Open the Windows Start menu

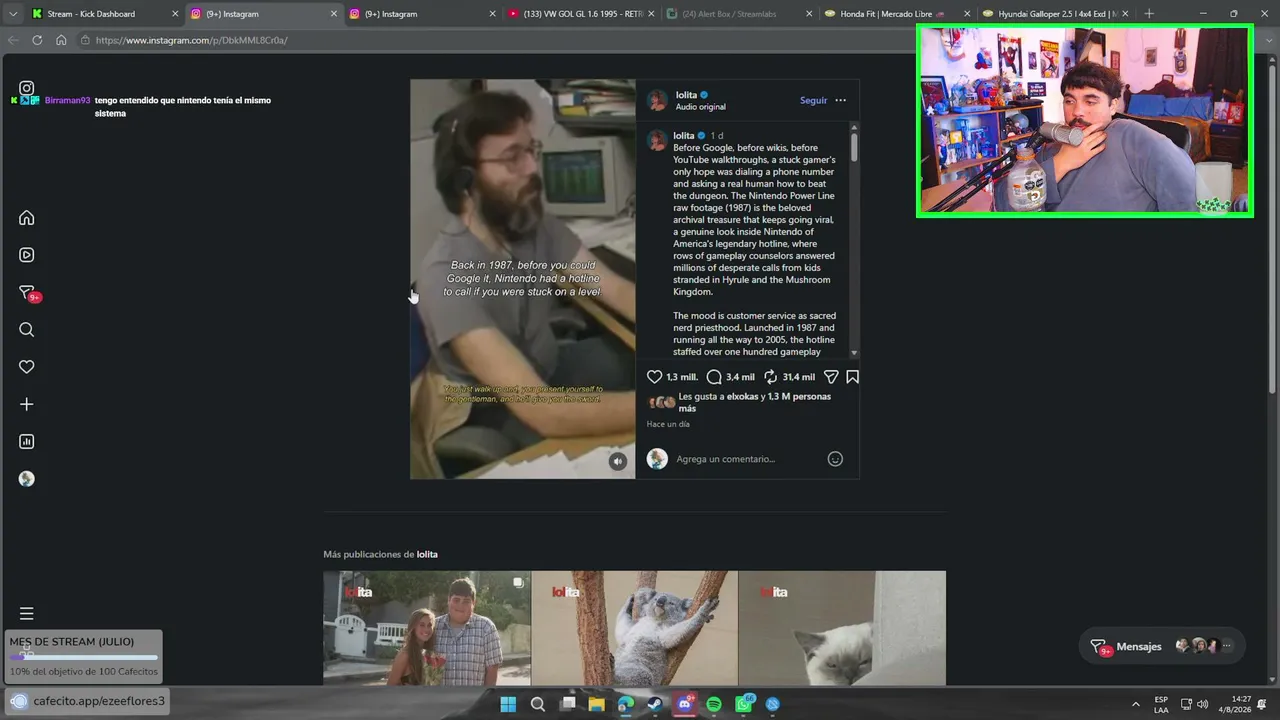[x=508, y=704]
